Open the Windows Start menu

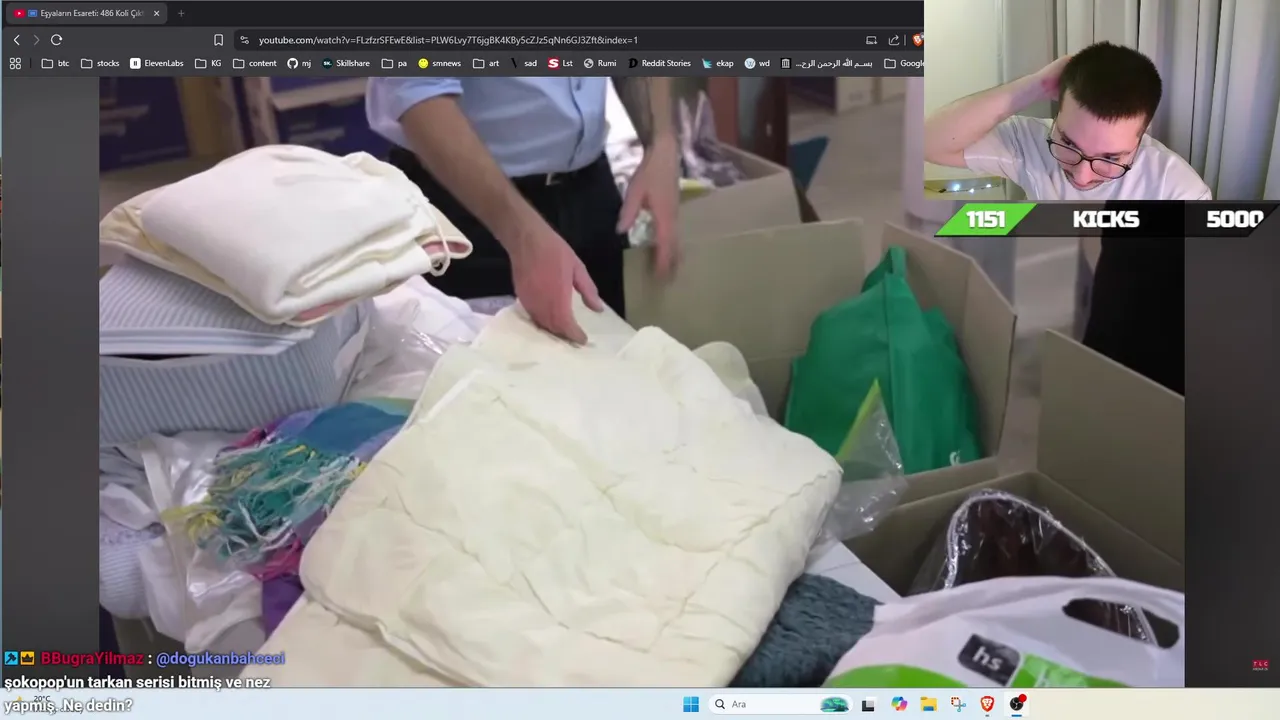coord(691,704)
